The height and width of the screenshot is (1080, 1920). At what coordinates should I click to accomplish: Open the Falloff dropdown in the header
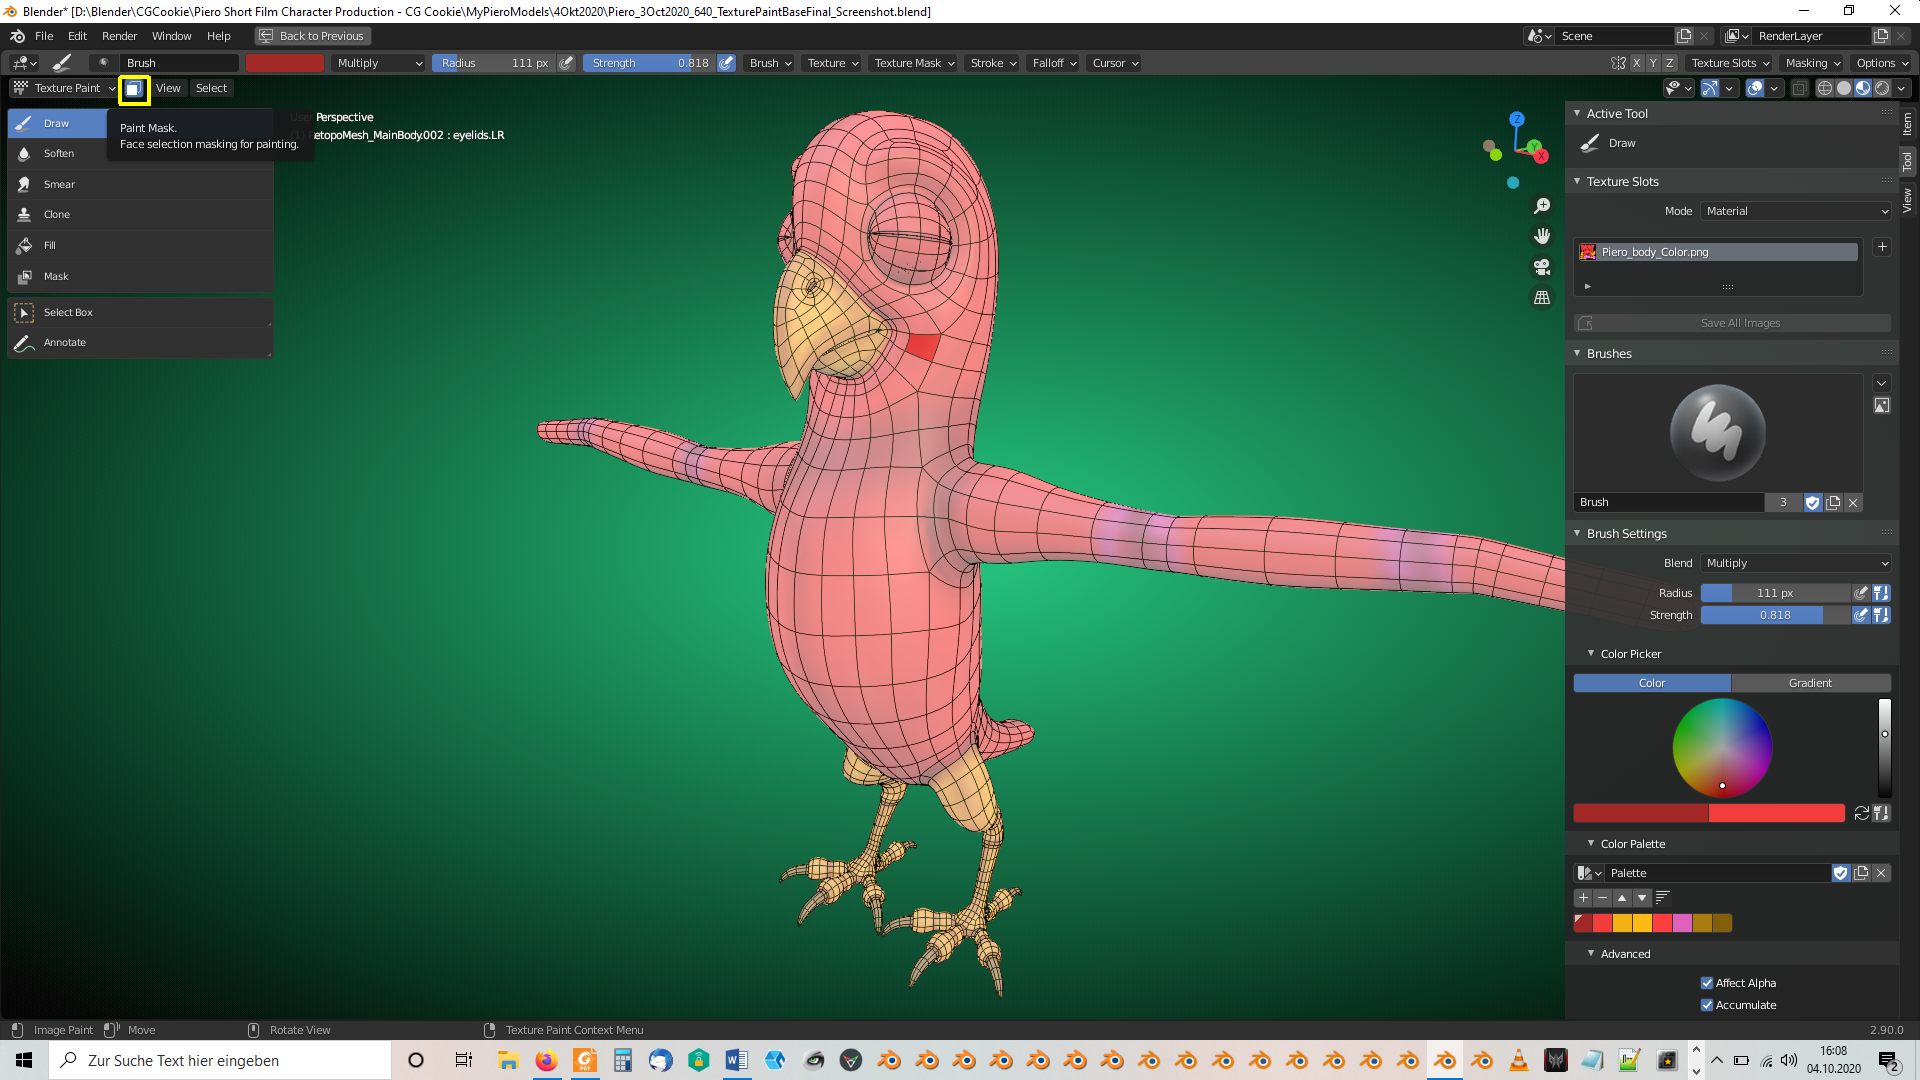pyautogui.click(x=1052, y=62)
